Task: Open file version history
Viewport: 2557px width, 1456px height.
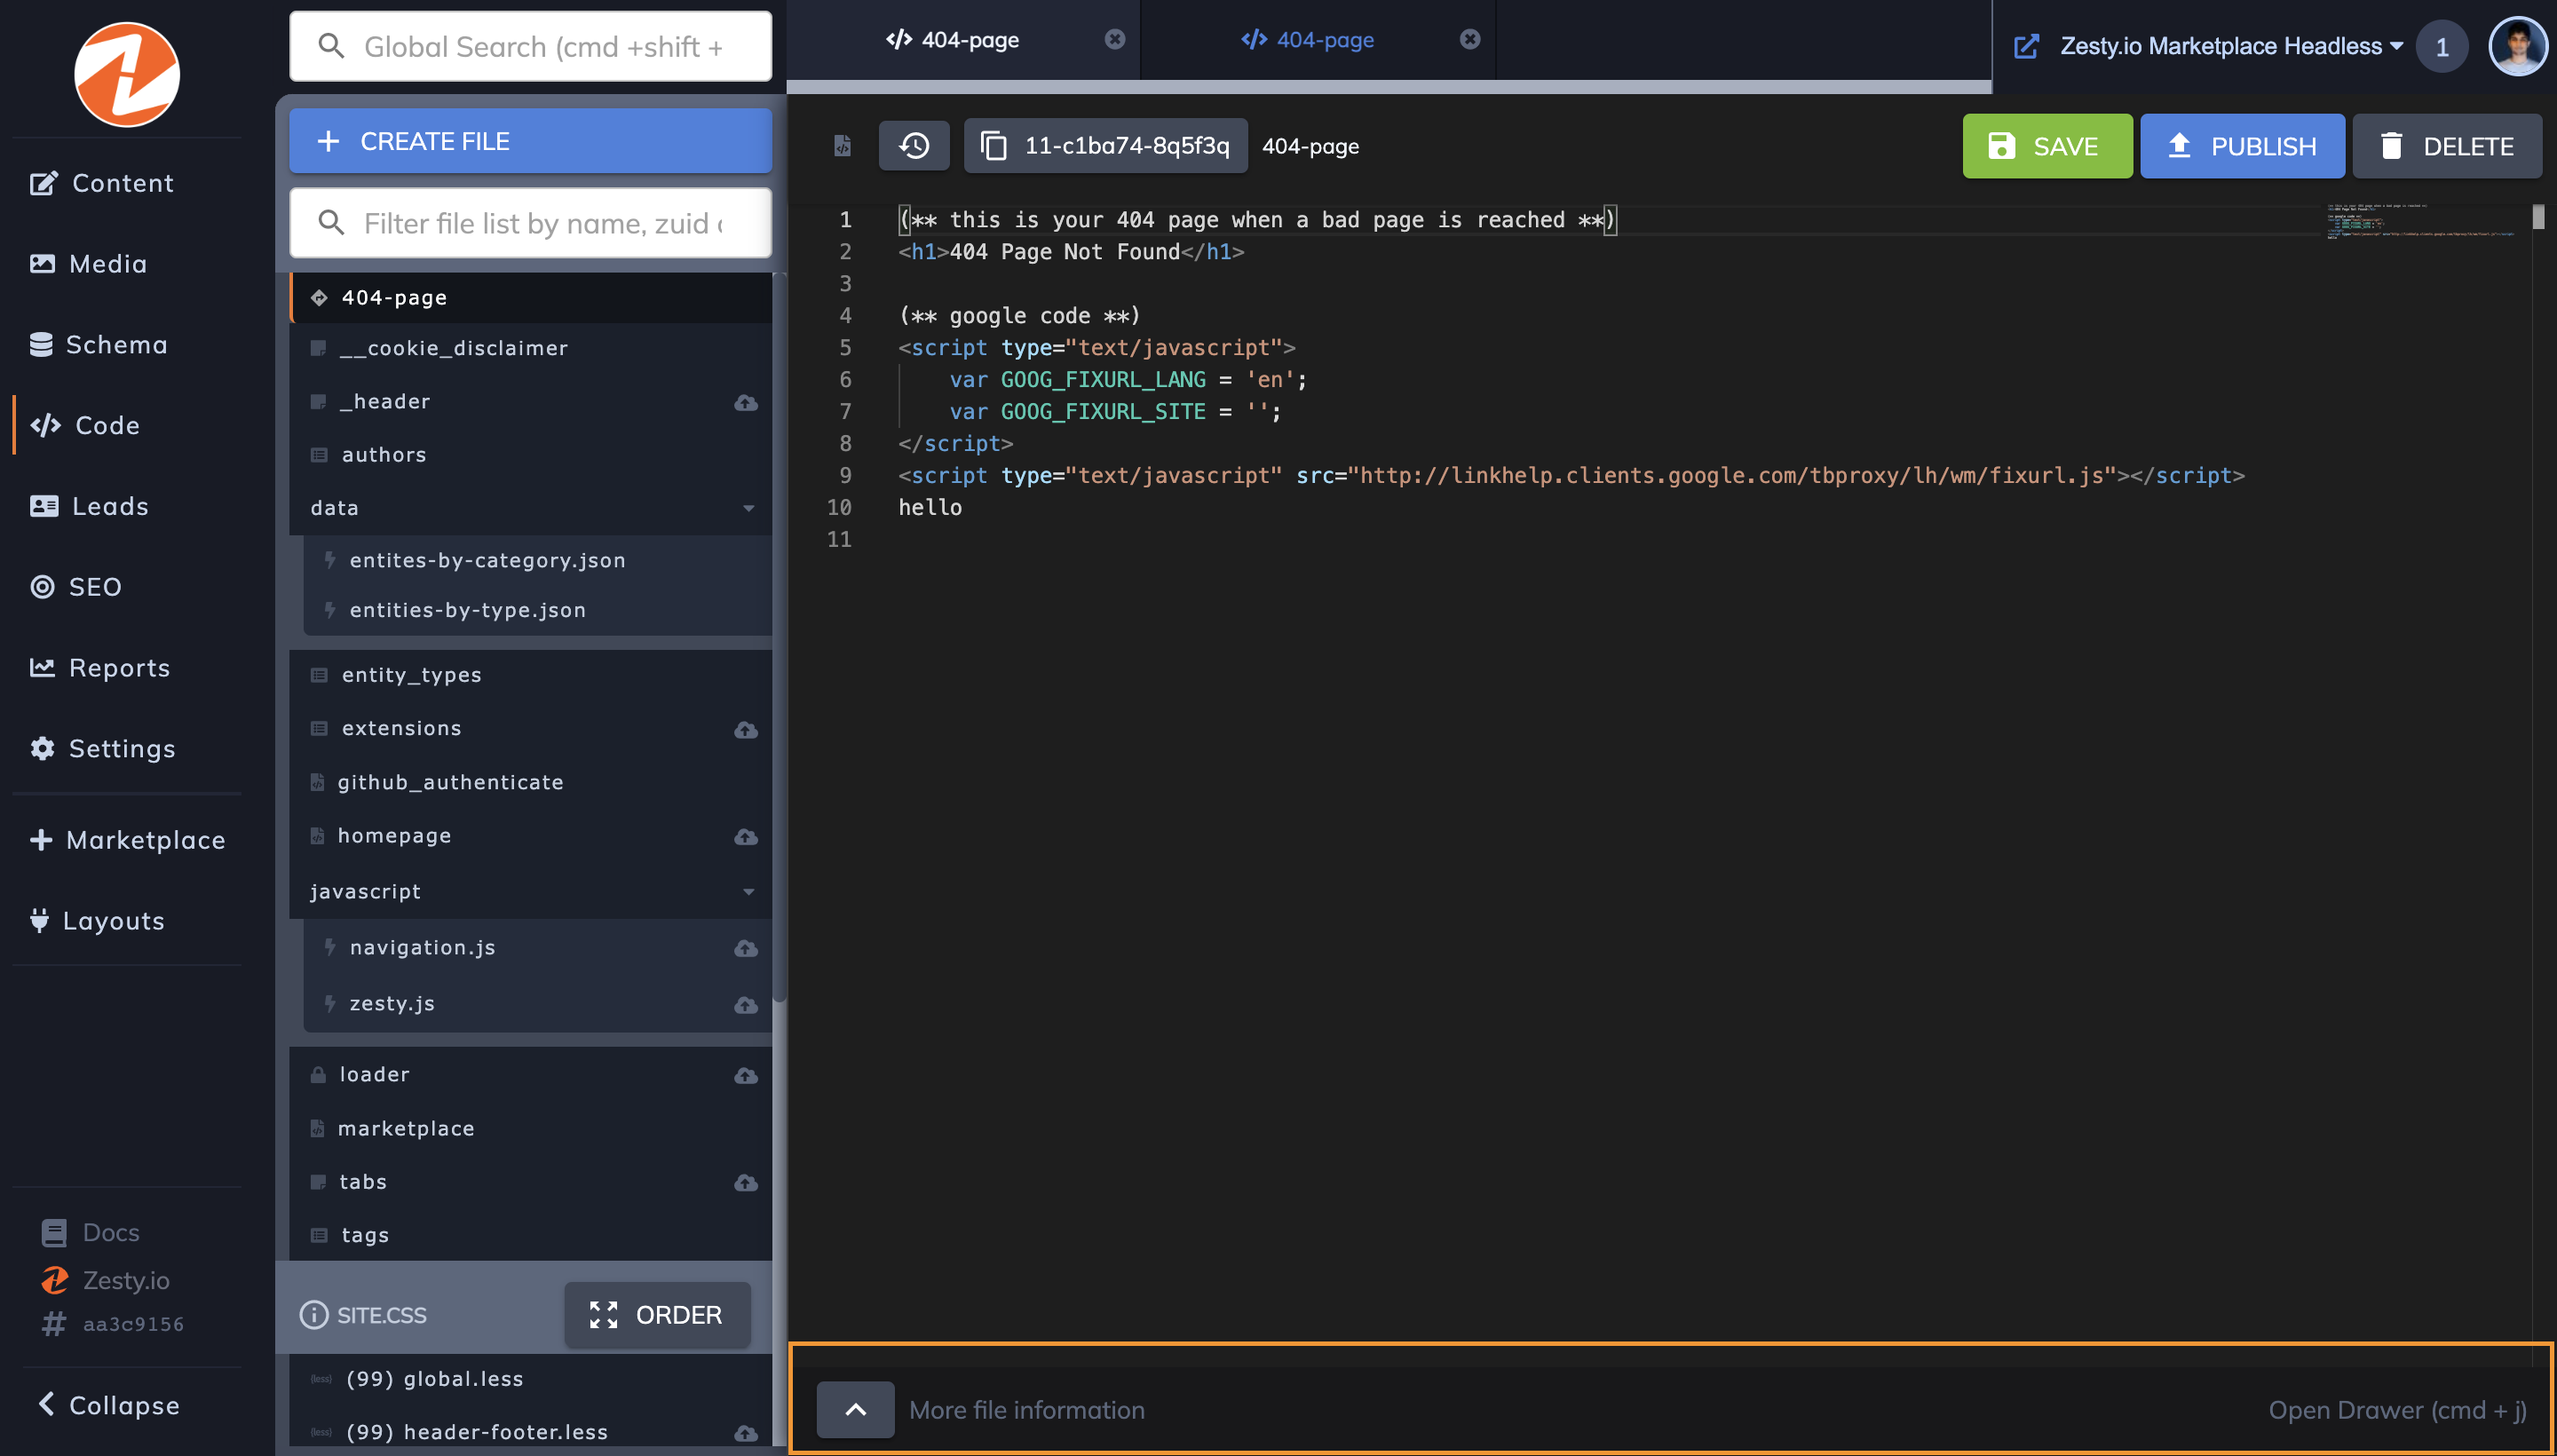Action: click(x=914, y=146)
